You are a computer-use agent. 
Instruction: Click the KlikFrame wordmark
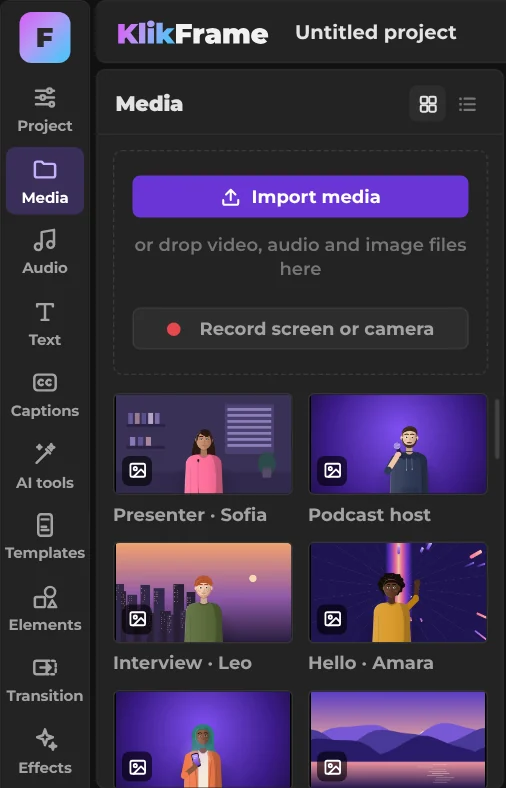[192, 34]
